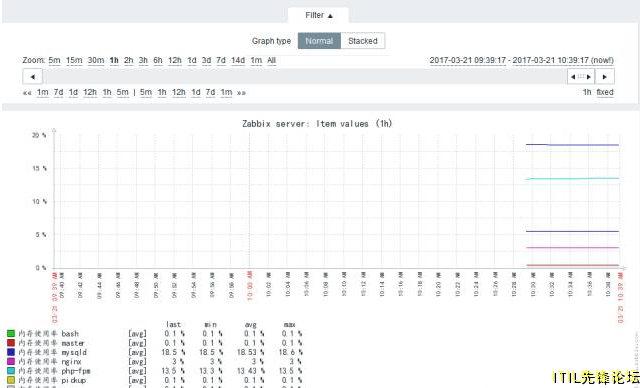Grab the time scrollbar handle
Image resolution: width=640 pixels, height=388 pixels.
tap(581, 77)
